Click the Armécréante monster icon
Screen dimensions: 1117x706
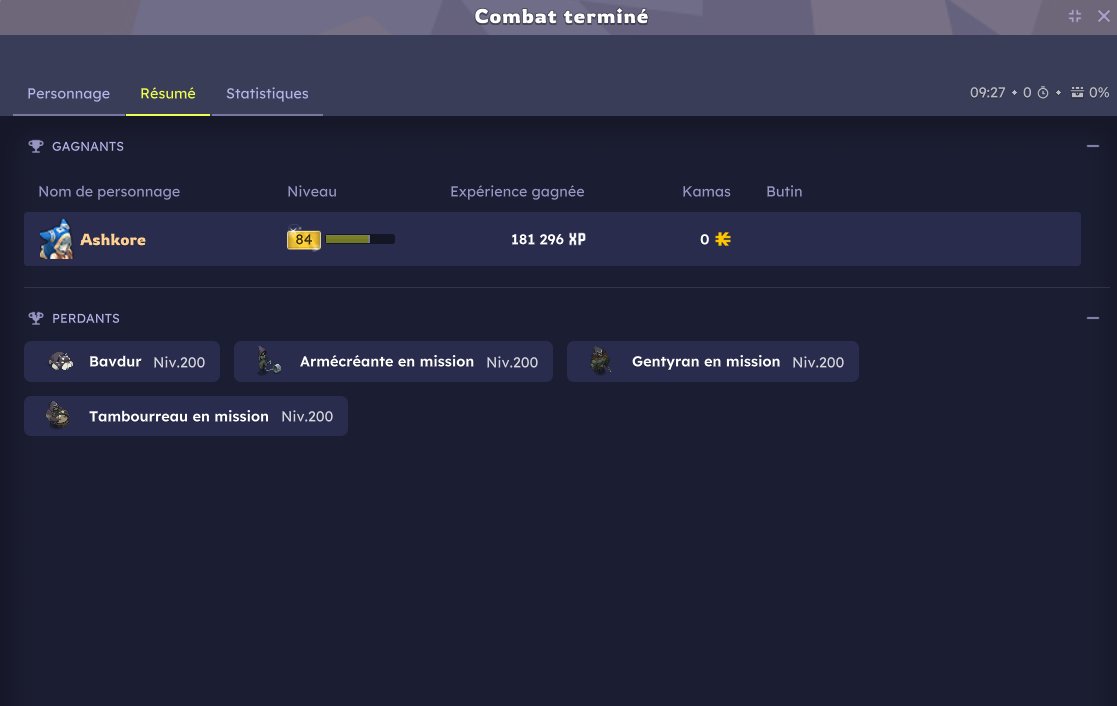tap(269, 361)
